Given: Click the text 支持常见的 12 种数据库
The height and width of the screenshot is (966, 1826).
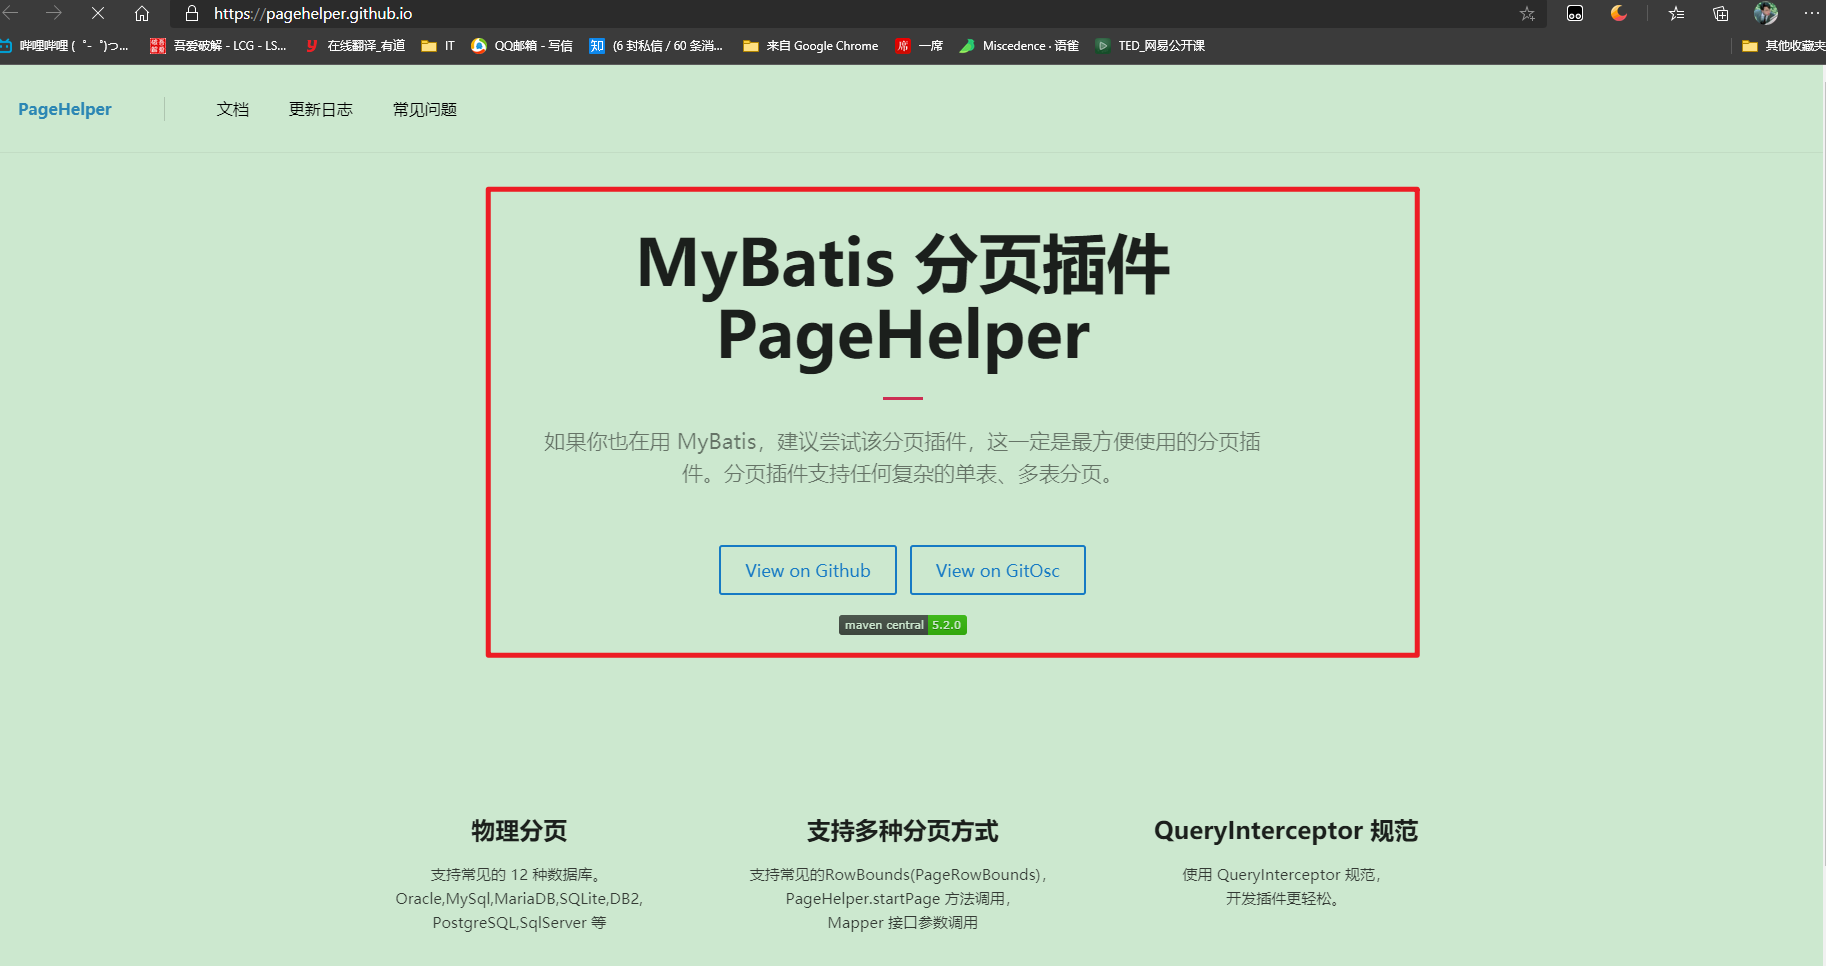Looking at the screenshot, I should pyautogui.click(x=516, y=875).
